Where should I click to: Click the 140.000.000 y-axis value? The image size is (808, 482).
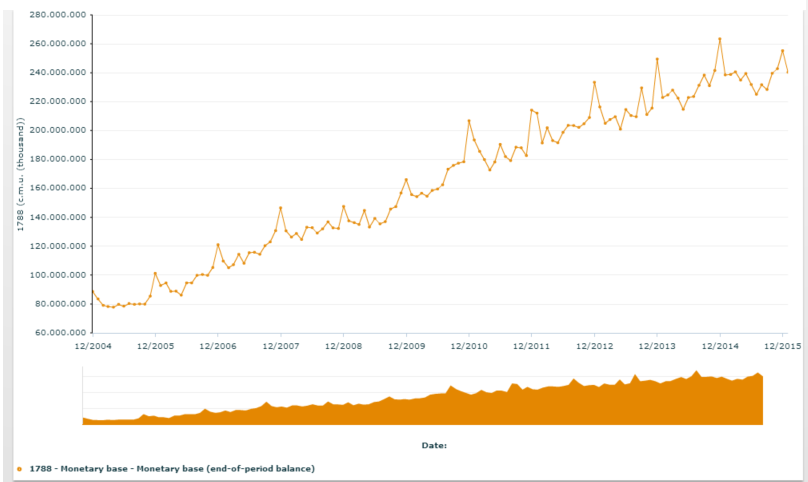click(x=58, y=218)
